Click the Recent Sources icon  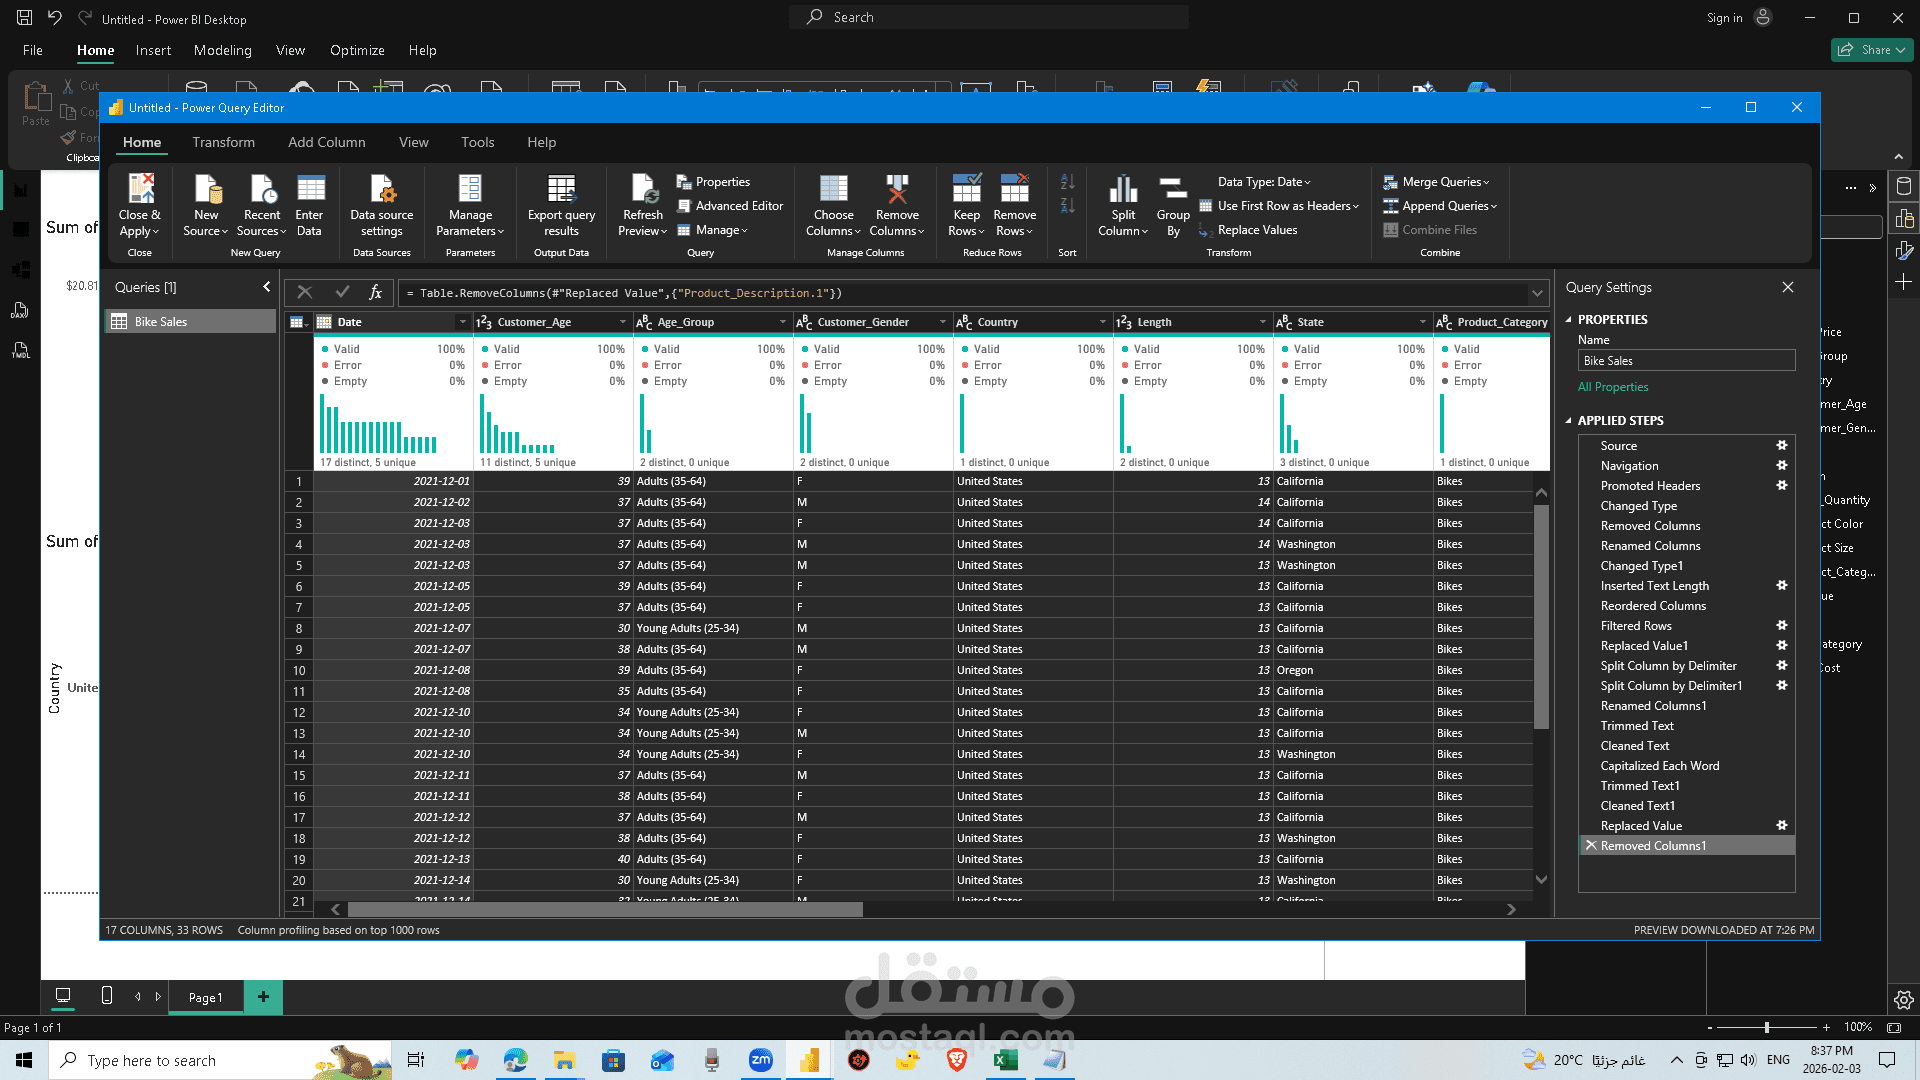(x=262, y=188)
